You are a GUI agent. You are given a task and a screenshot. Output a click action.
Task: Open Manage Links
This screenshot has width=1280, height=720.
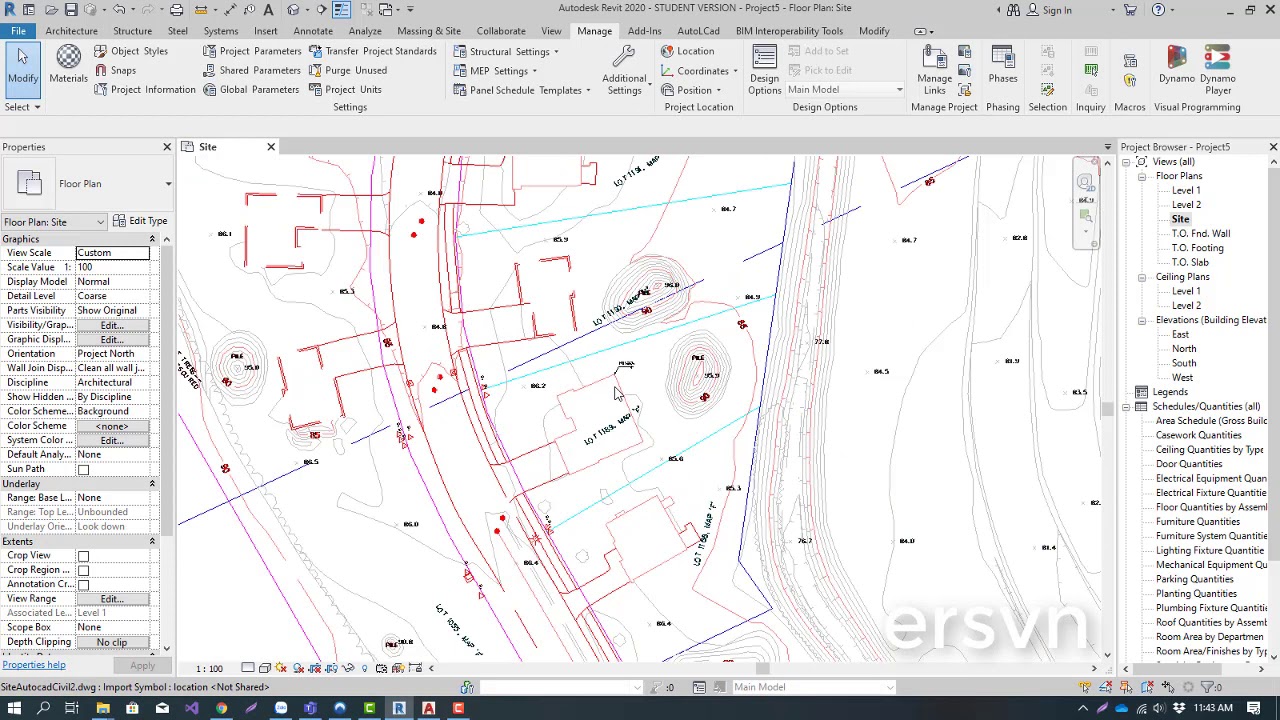[x=934, y=70]
